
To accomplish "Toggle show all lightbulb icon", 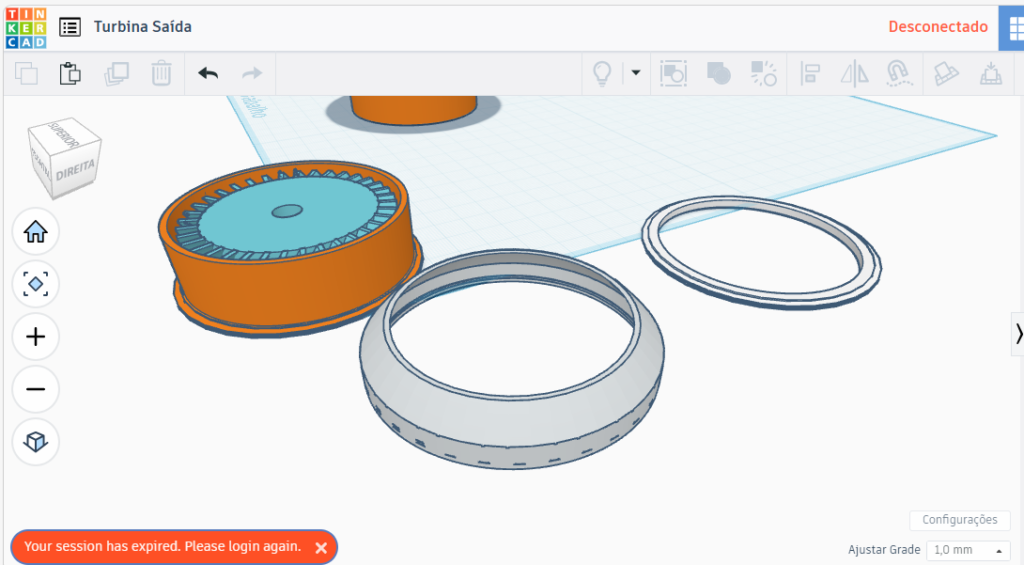I will pos(602,73).
